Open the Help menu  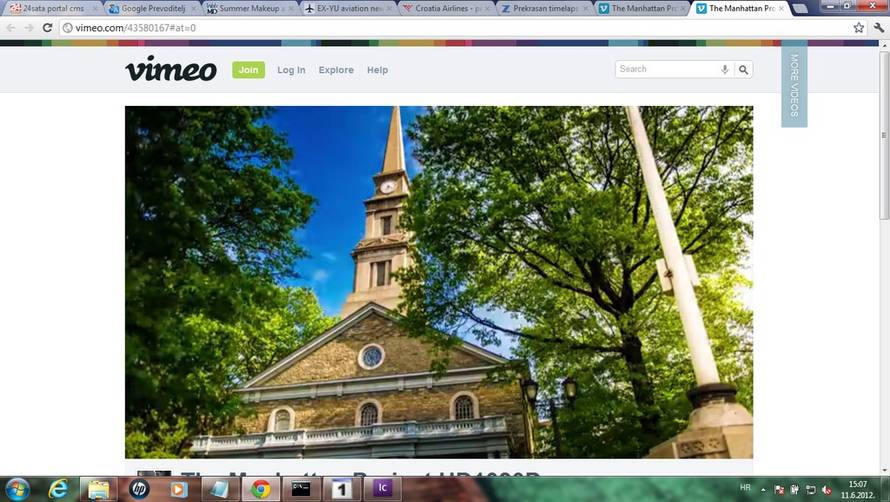click(377, 70)
